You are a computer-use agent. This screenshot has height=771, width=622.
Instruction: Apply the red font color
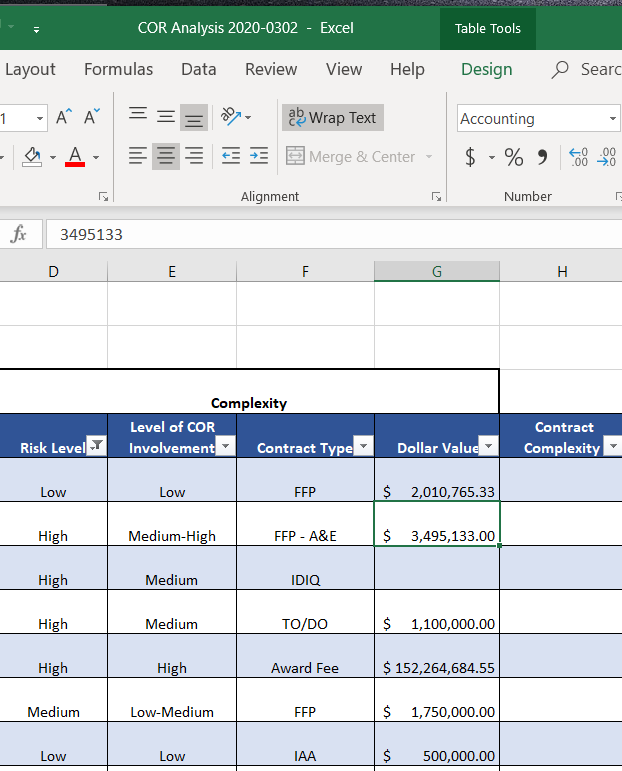click(x=75, y=156)
